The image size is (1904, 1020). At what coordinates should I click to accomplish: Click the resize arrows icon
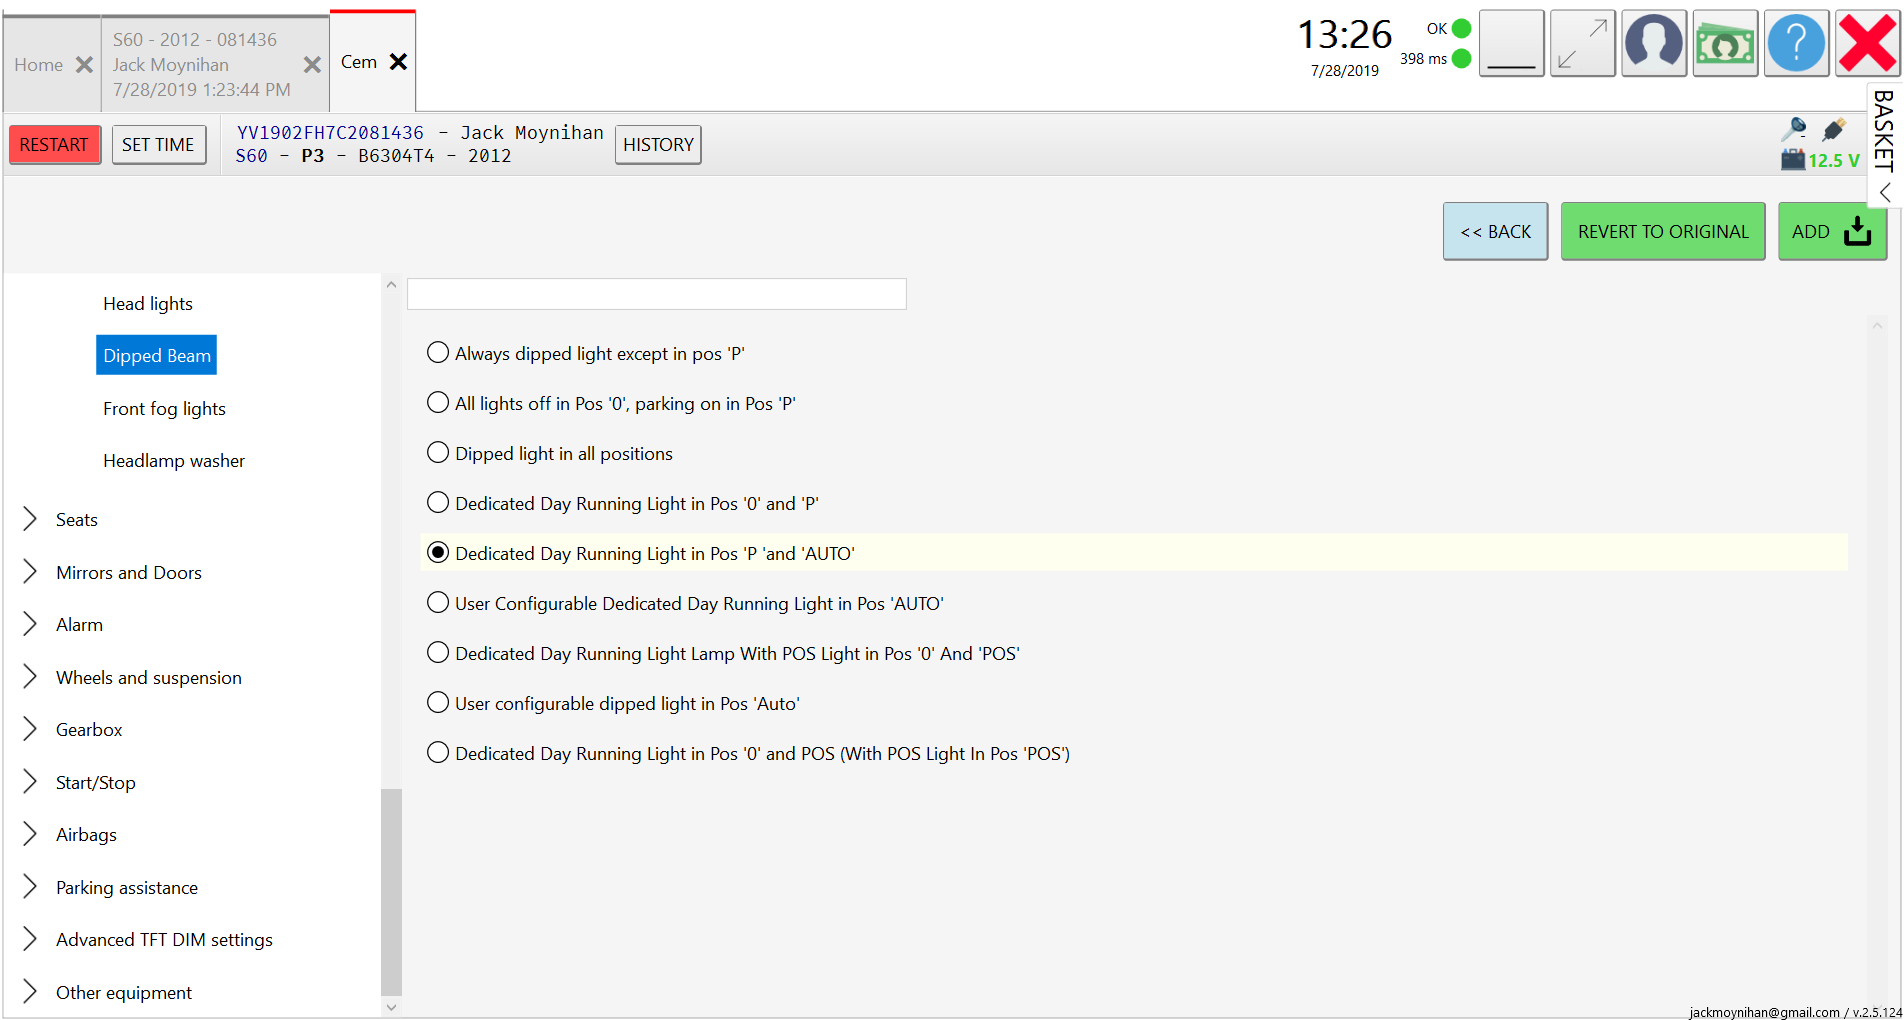click(1583, 43)
